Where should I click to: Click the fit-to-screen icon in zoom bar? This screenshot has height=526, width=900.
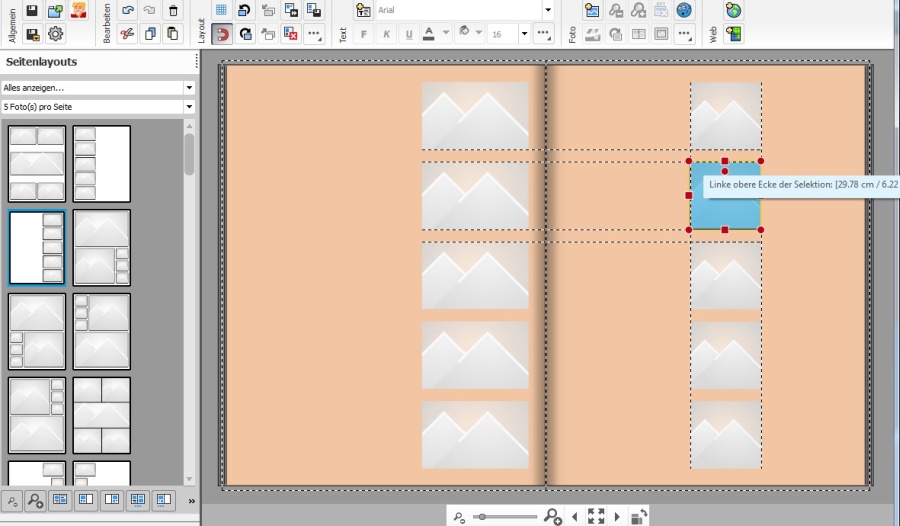tap(596, 516)
